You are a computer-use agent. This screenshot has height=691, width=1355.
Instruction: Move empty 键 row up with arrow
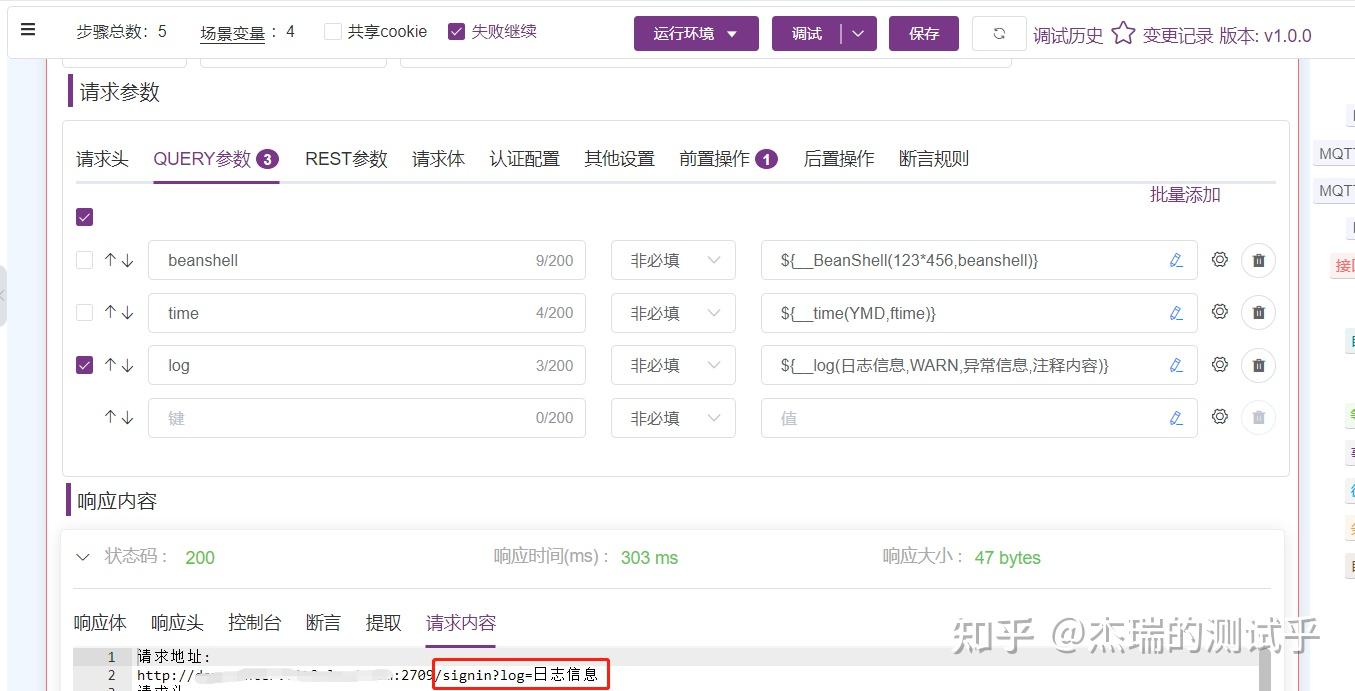[111, 417]
